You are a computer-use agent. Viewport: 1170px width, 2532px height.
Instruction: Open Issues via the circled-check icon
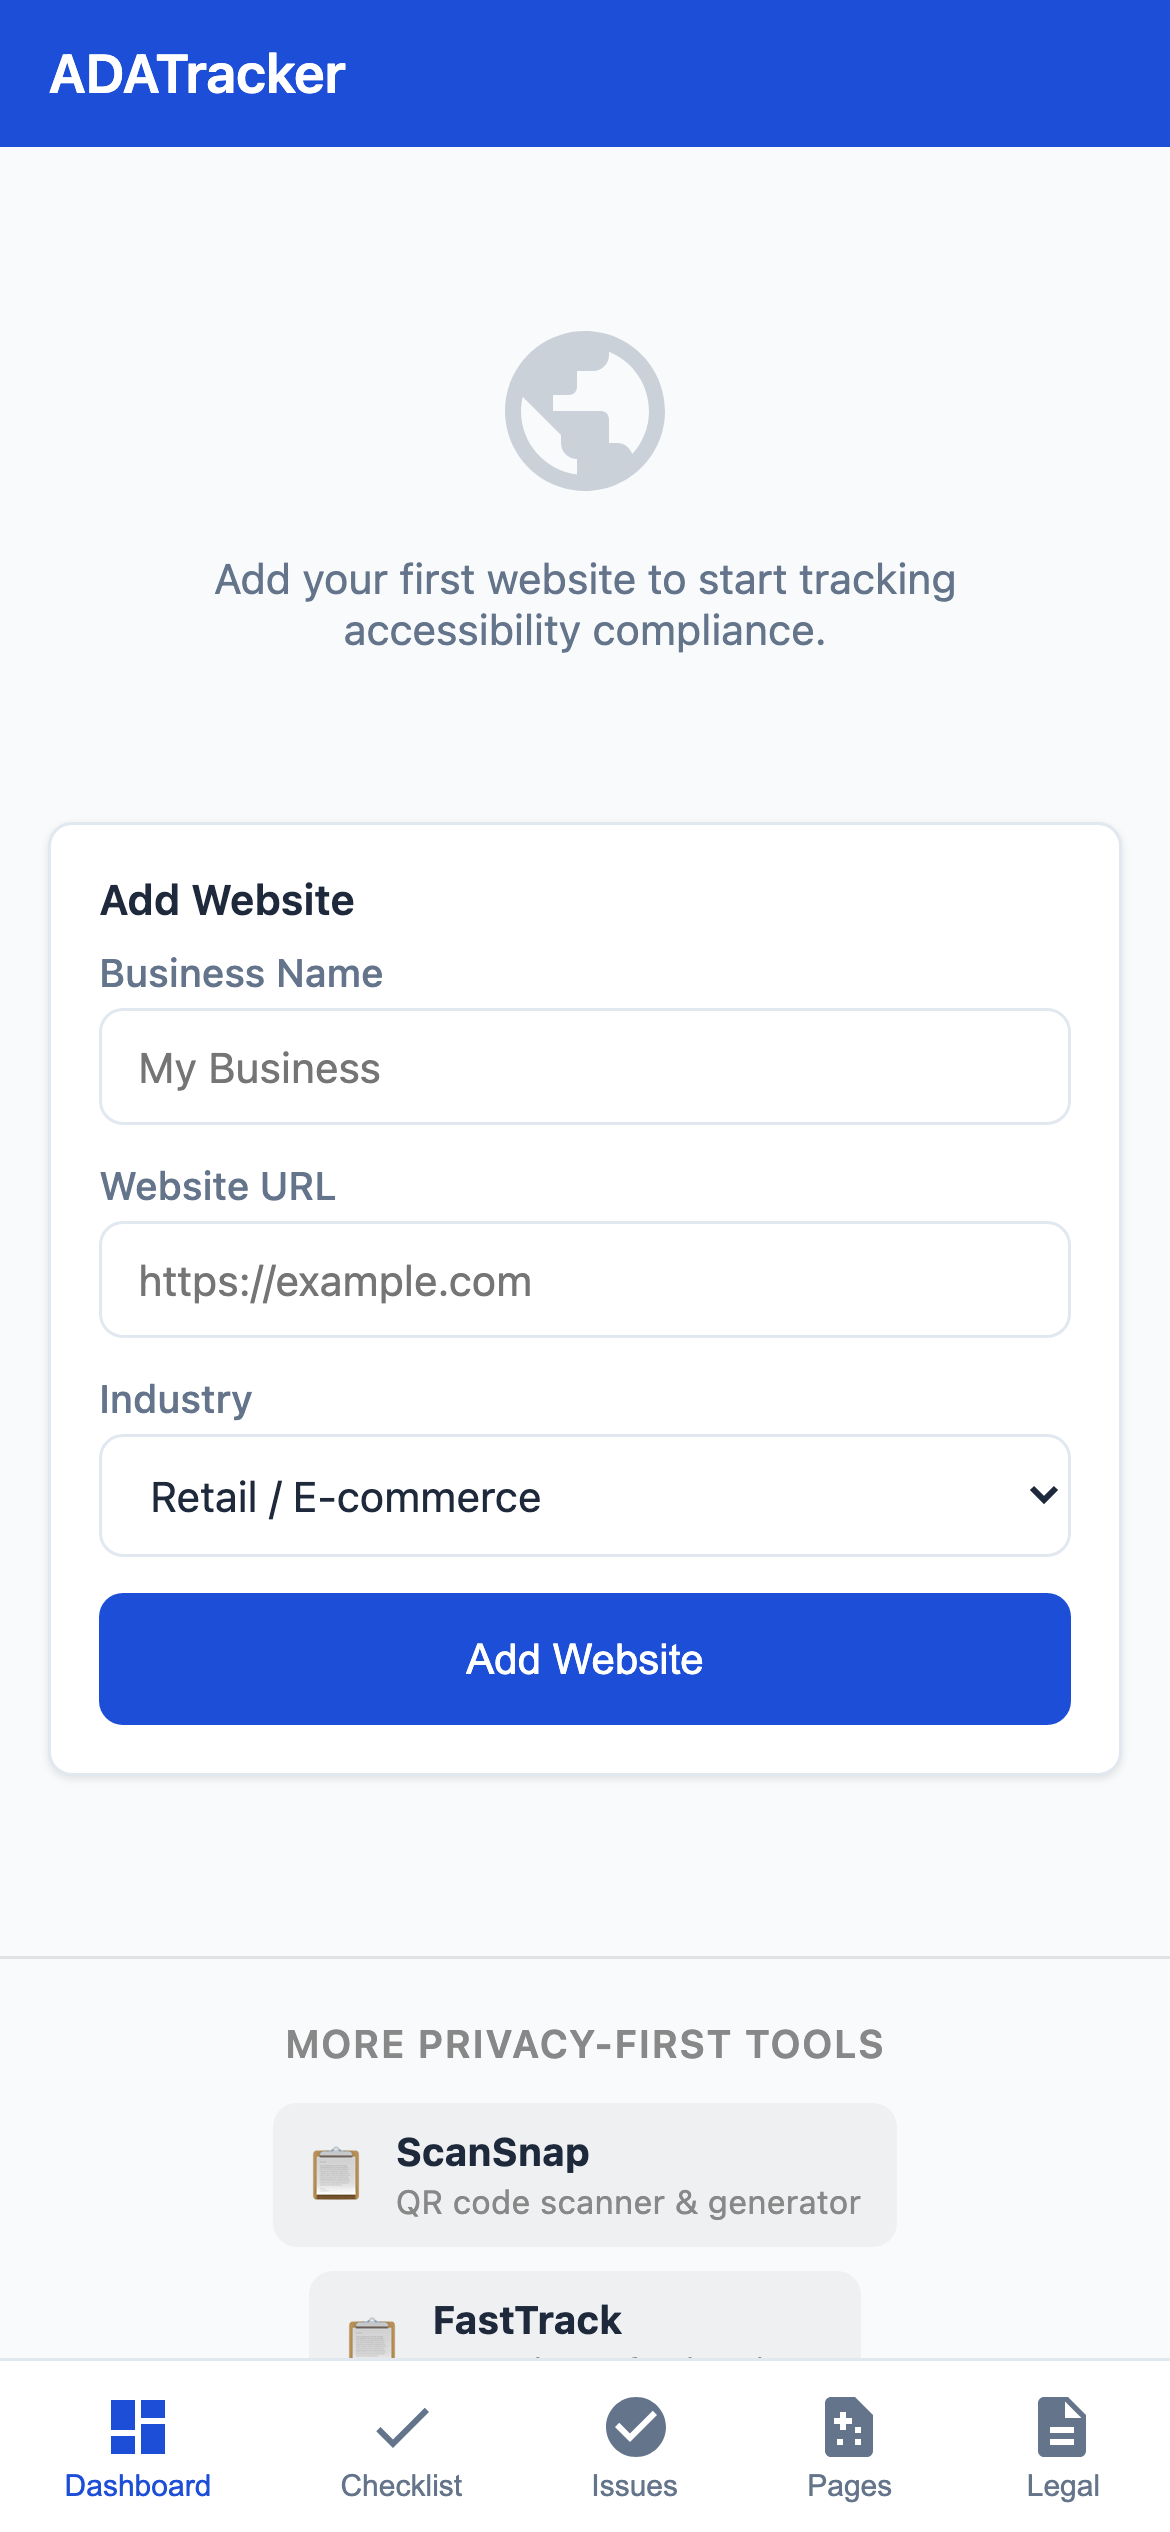(635, 2427)
